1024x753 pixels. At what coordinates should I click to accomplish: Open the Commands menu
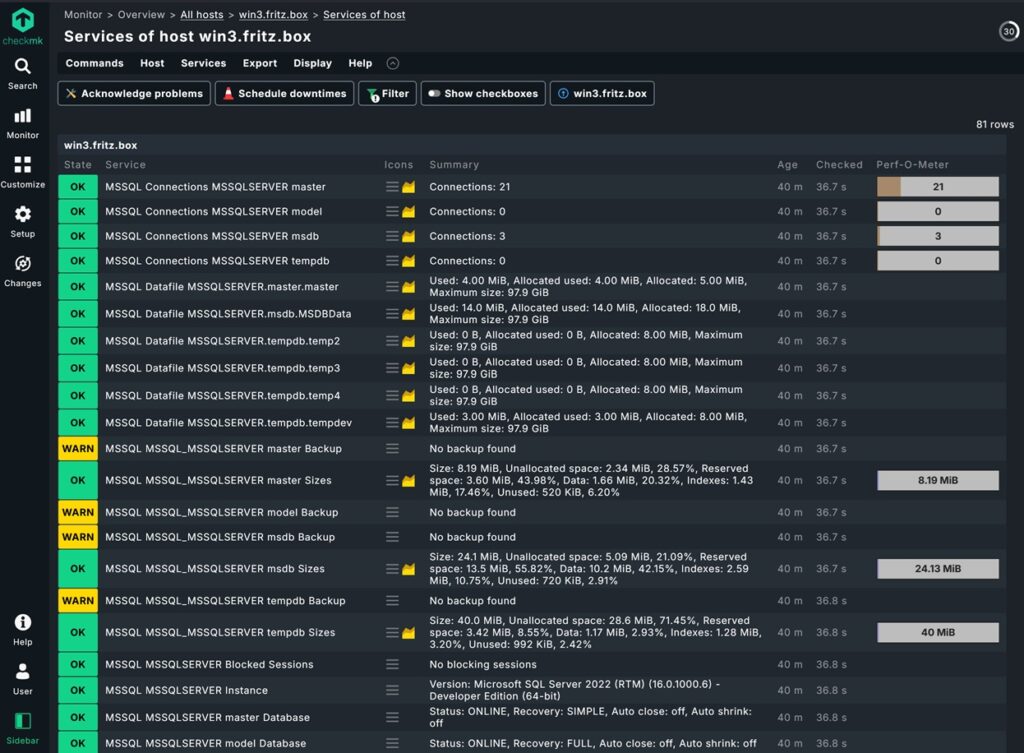(94, 63)
